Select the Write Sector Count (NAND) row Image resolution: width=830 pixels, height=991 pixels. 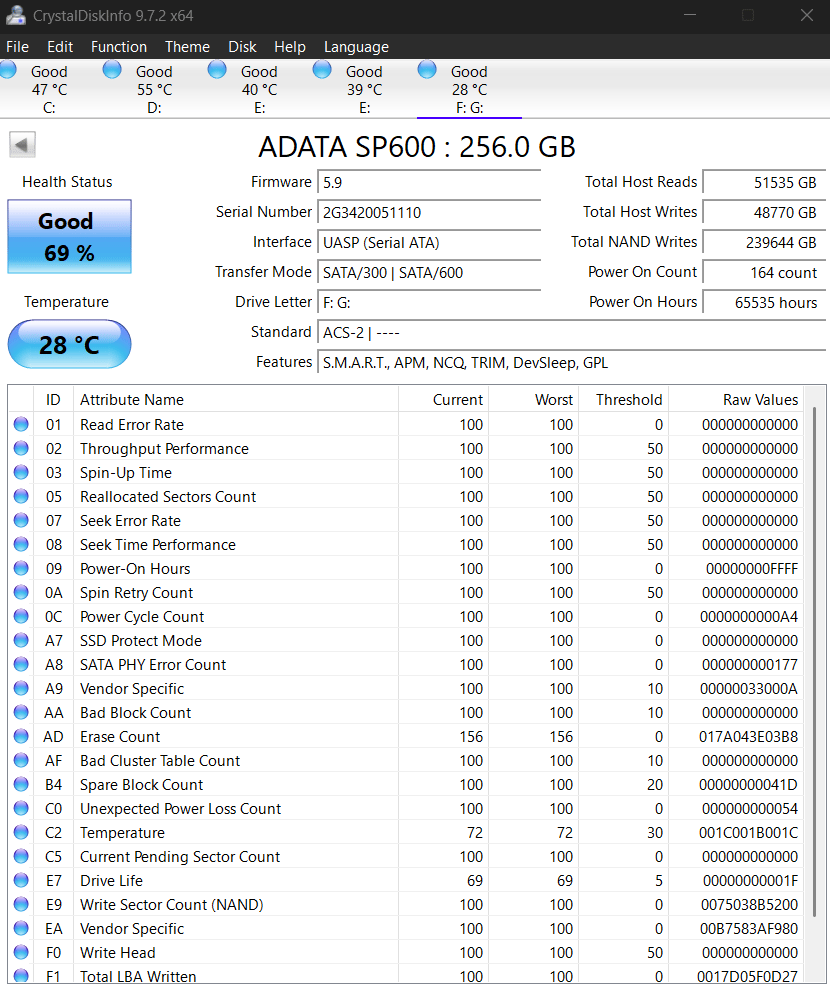(x=406, y=904)
